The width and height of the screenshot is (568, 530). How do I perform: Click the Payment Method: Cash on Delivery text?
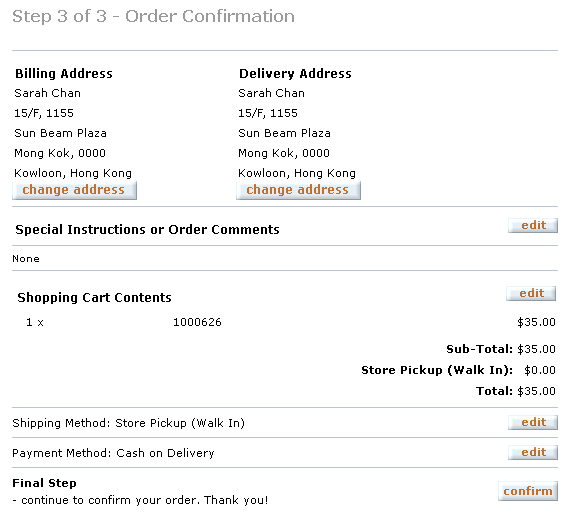(x=113, y=453)
